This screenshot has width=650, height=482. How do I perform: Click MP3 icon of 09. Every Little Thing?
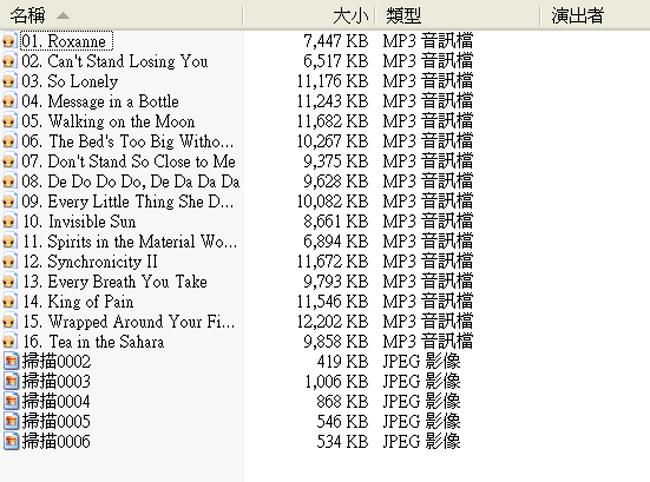[x=10, y=201]
